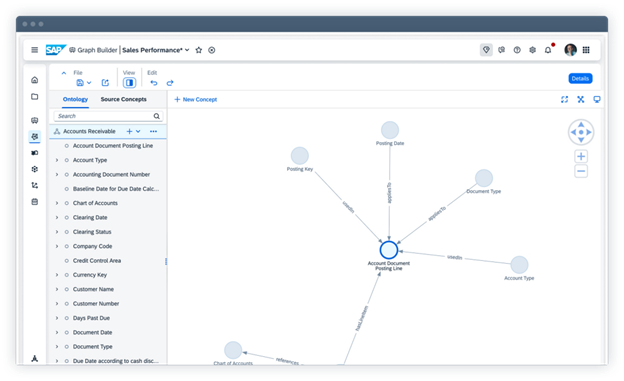Click the SAP logo
The height and width of the screenshot is (381, 624).
click(55, 50)
